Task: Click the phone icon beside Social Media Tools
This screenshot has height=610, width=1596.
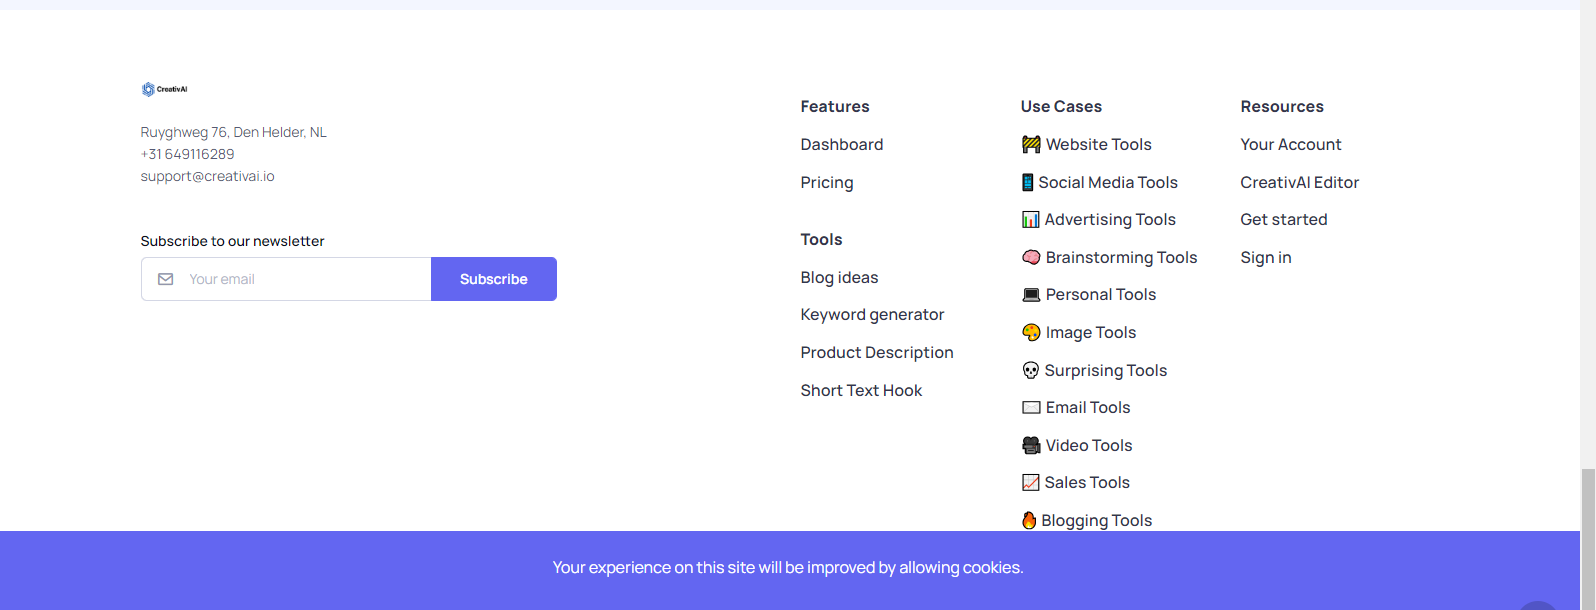Action: [1027, 182]
